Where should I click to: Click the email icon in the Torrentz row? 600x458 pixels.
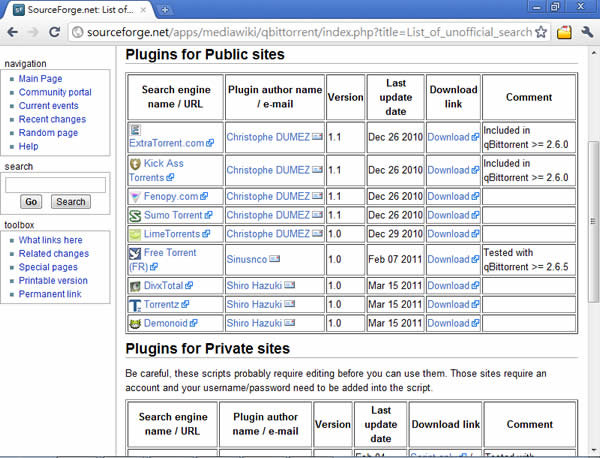click(x=290, y=304)
